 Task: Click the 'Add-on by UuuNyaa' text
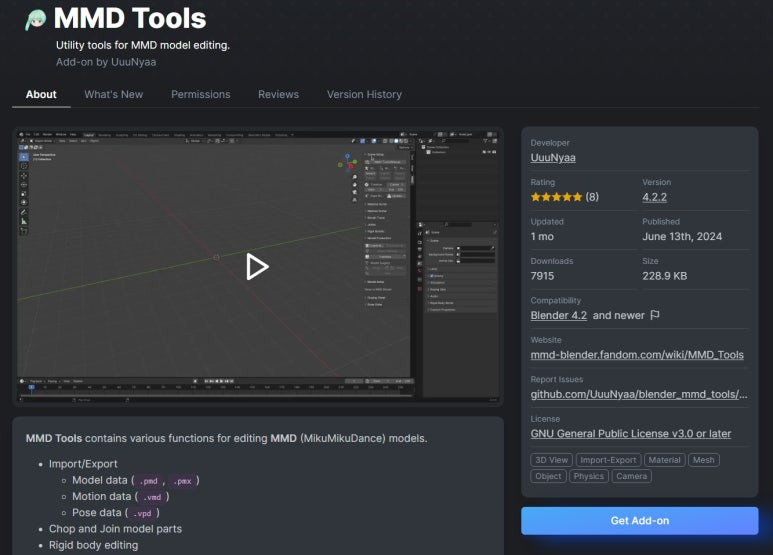coord(106,62)
